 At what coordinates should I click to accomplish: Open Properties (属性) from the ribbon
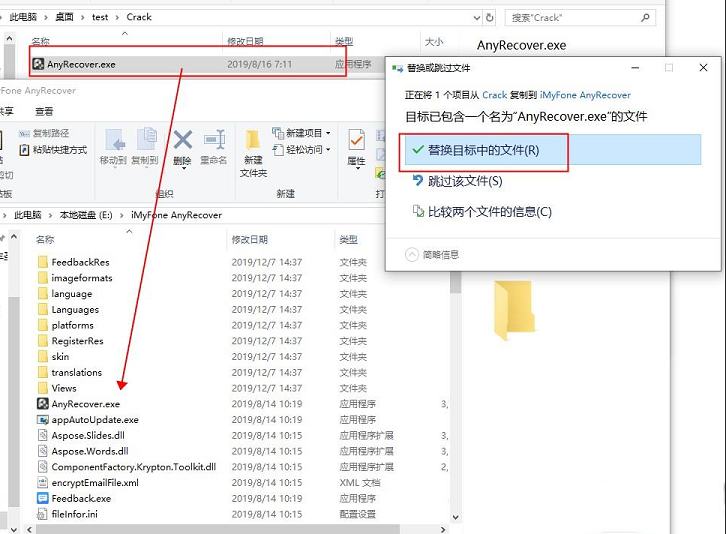point(356,146)
